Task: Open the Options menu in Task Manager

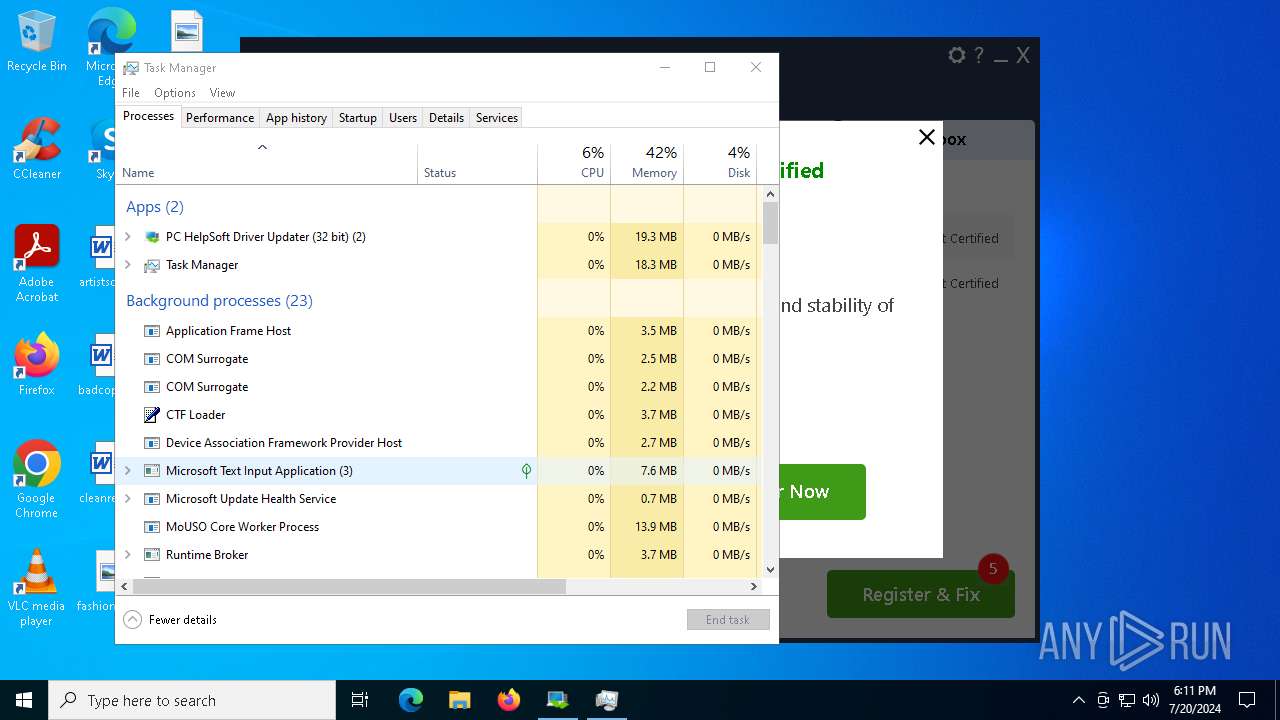Action: click(x=175, y=93)
